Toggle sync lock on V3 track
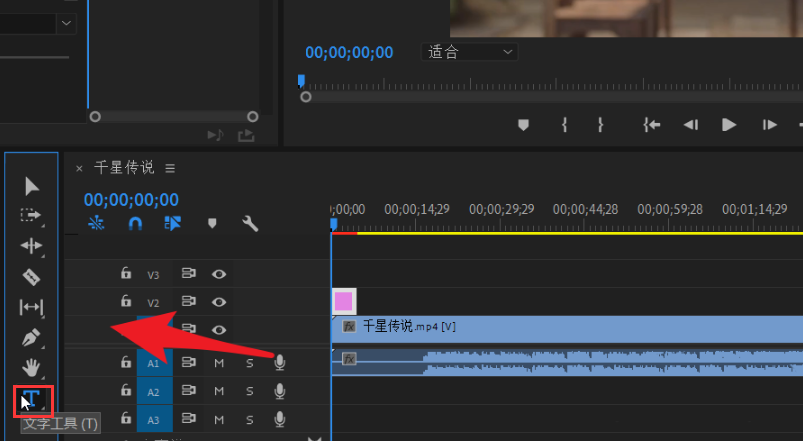Image resolution: width=803 pixels, height=441 pixels. point(188,274)
